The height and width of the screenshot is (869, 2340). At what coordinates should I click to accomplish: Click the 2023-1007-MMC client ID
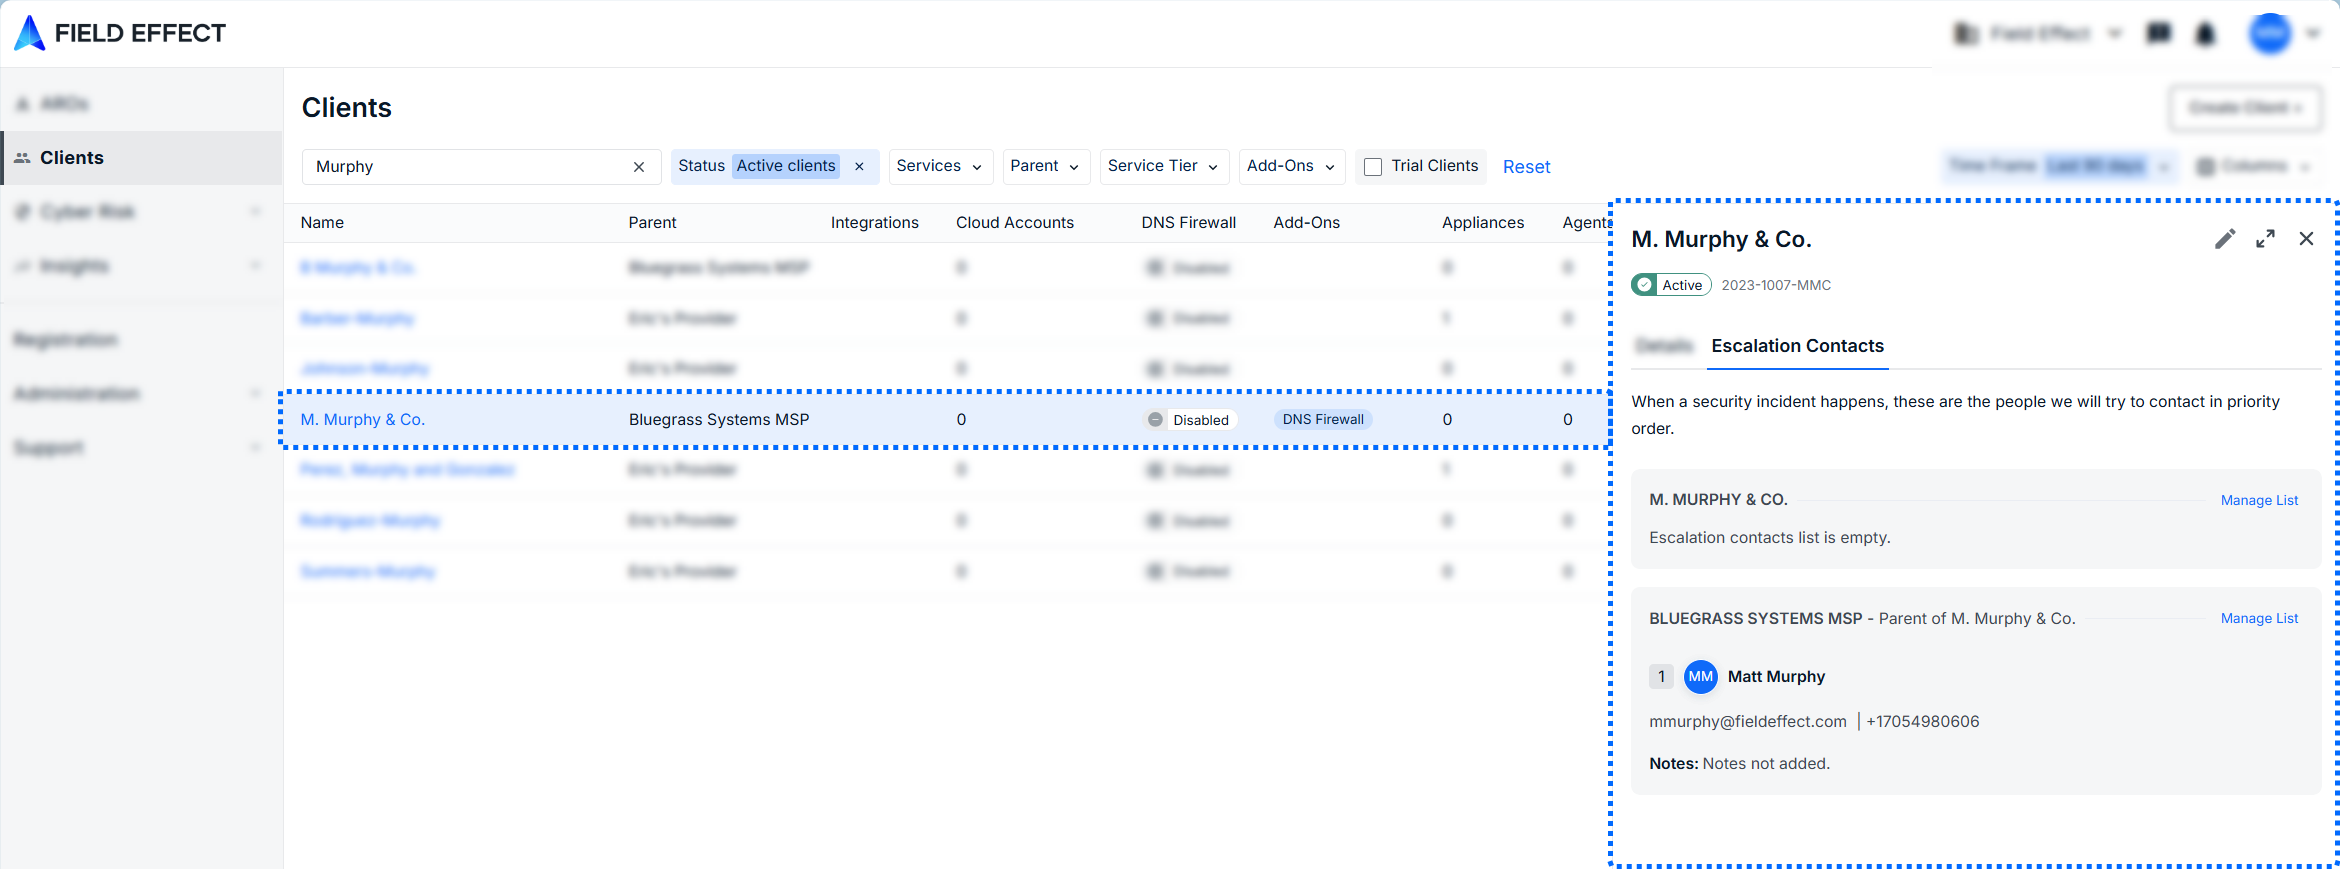1776,285
